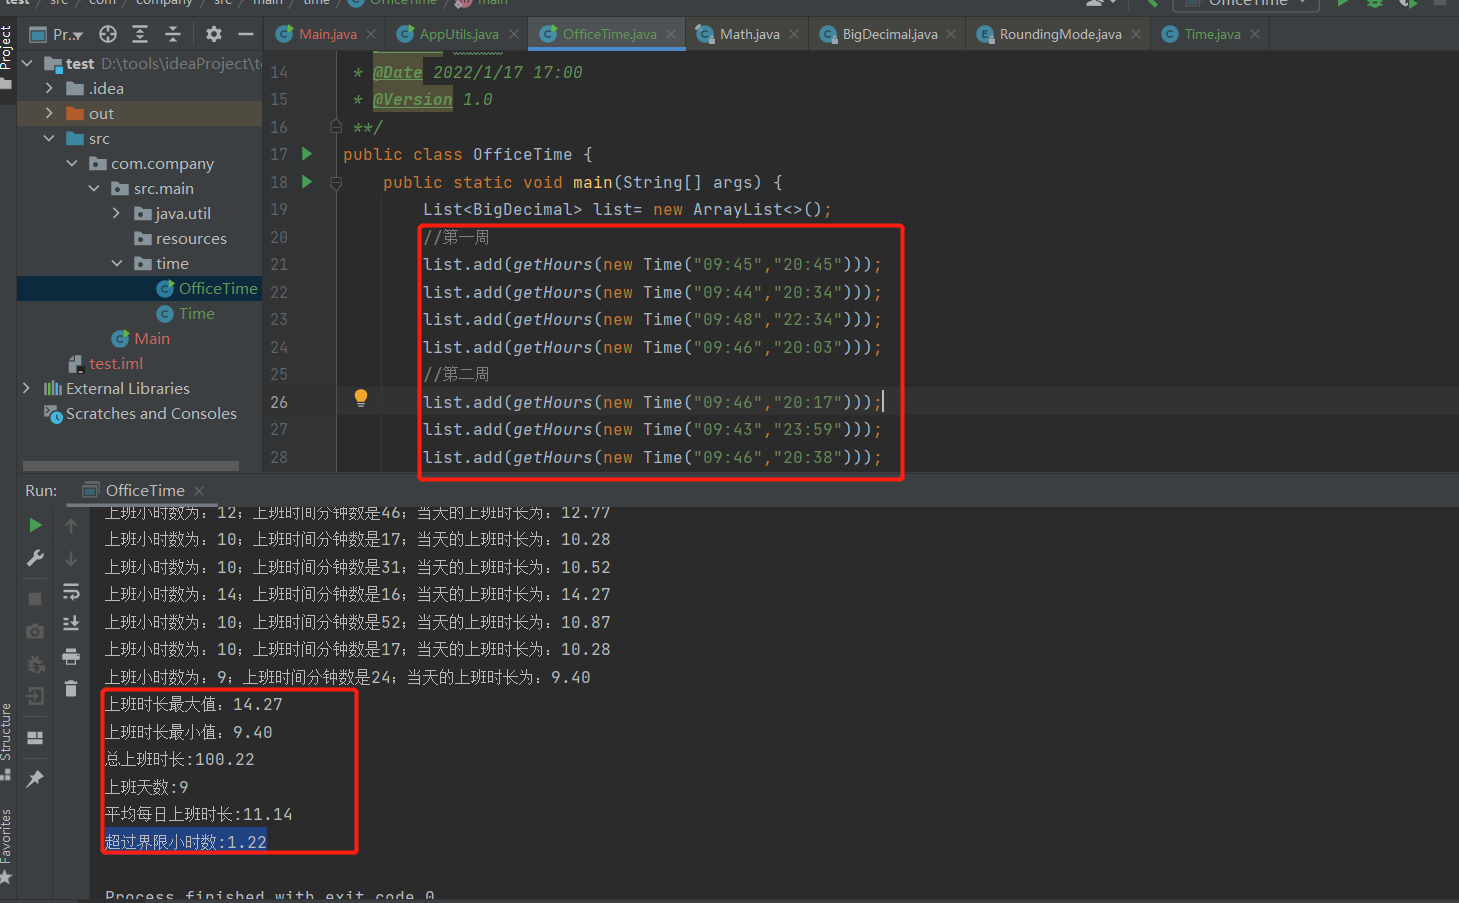
Task: Click the Pin Tab icon in Run panel
Action: [x=35, y=778]
